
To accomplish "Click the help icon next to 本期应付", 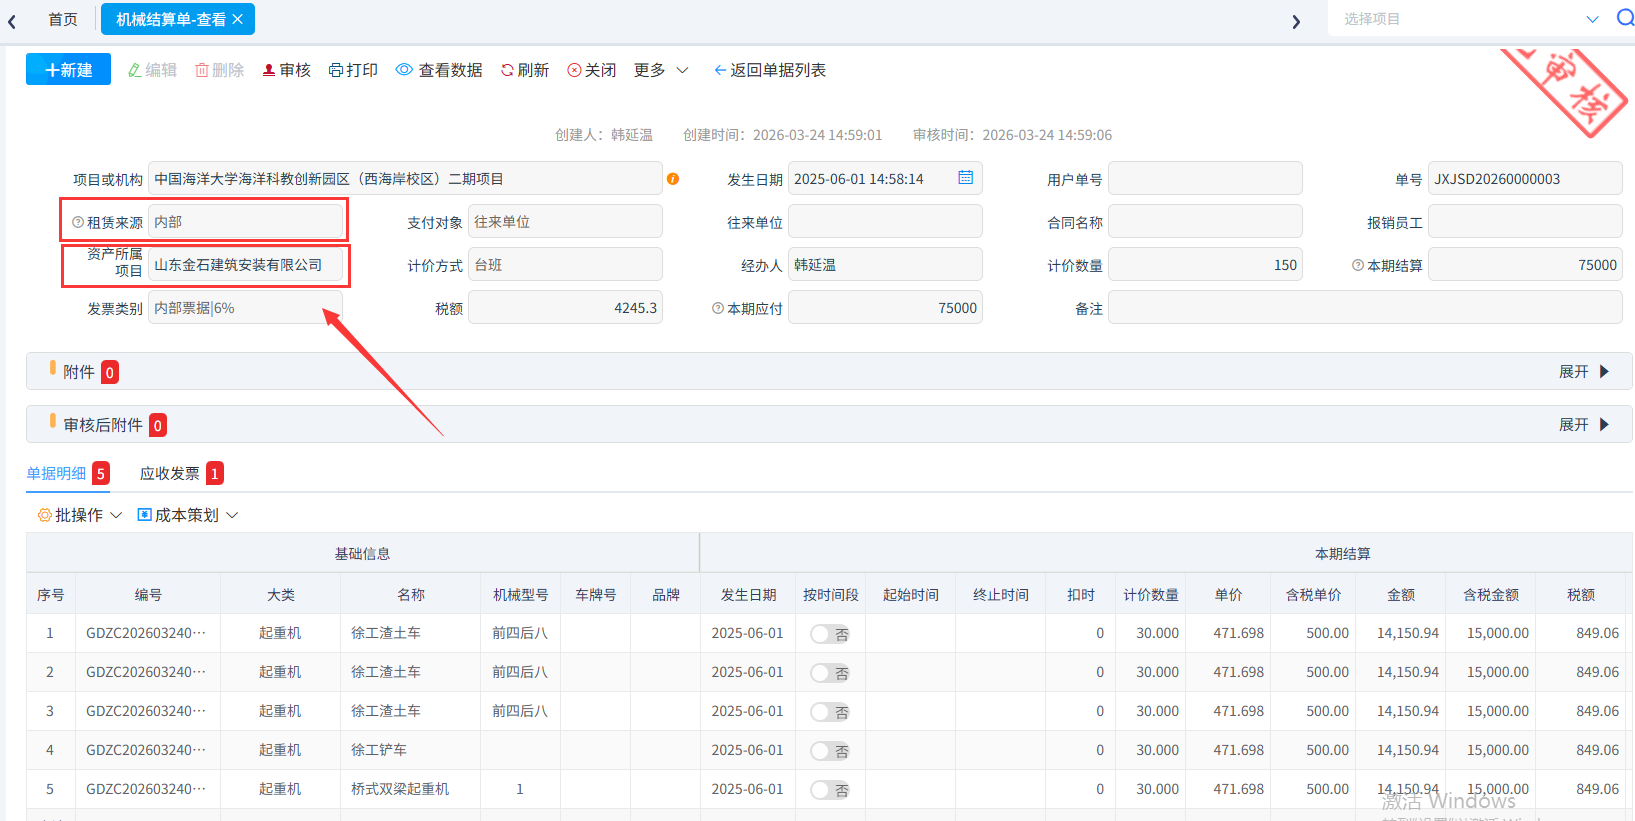I will [x=718, y=308].
